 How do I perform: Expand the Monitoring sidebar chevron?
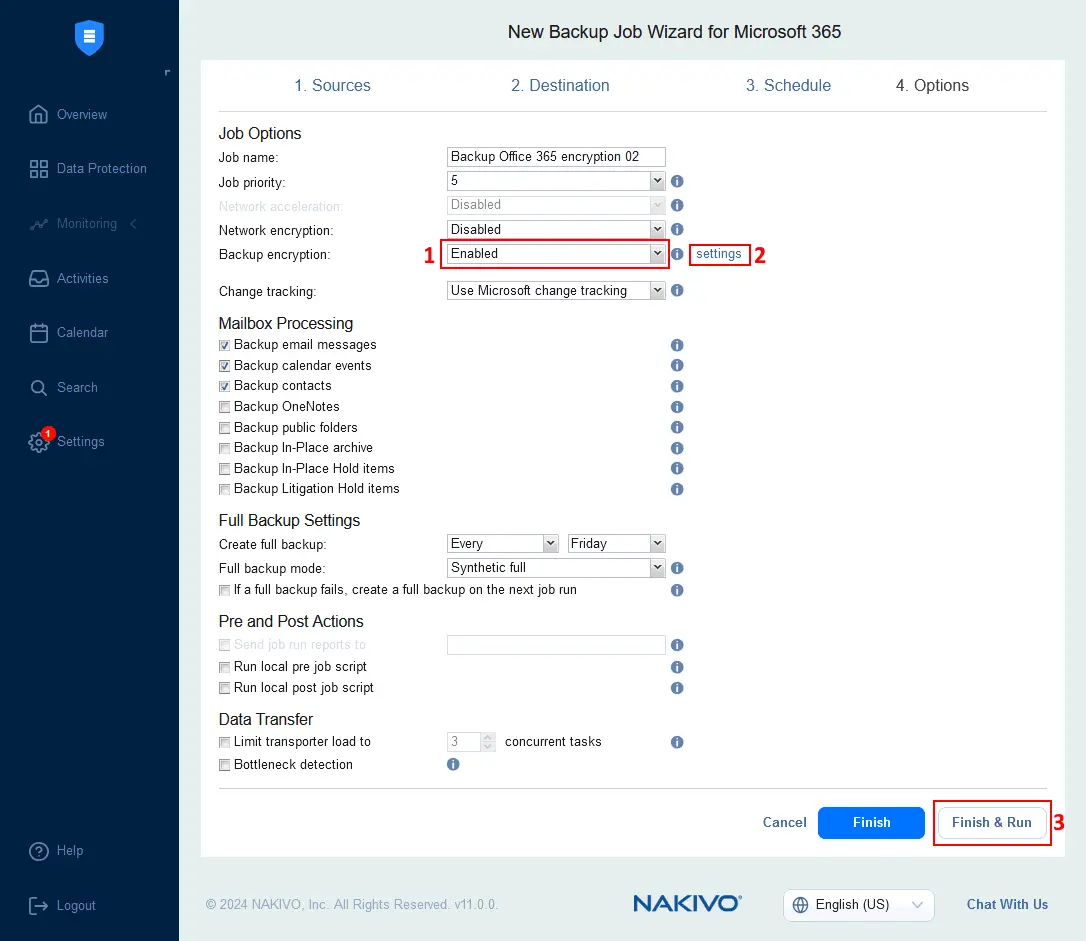tap(134, 224)
